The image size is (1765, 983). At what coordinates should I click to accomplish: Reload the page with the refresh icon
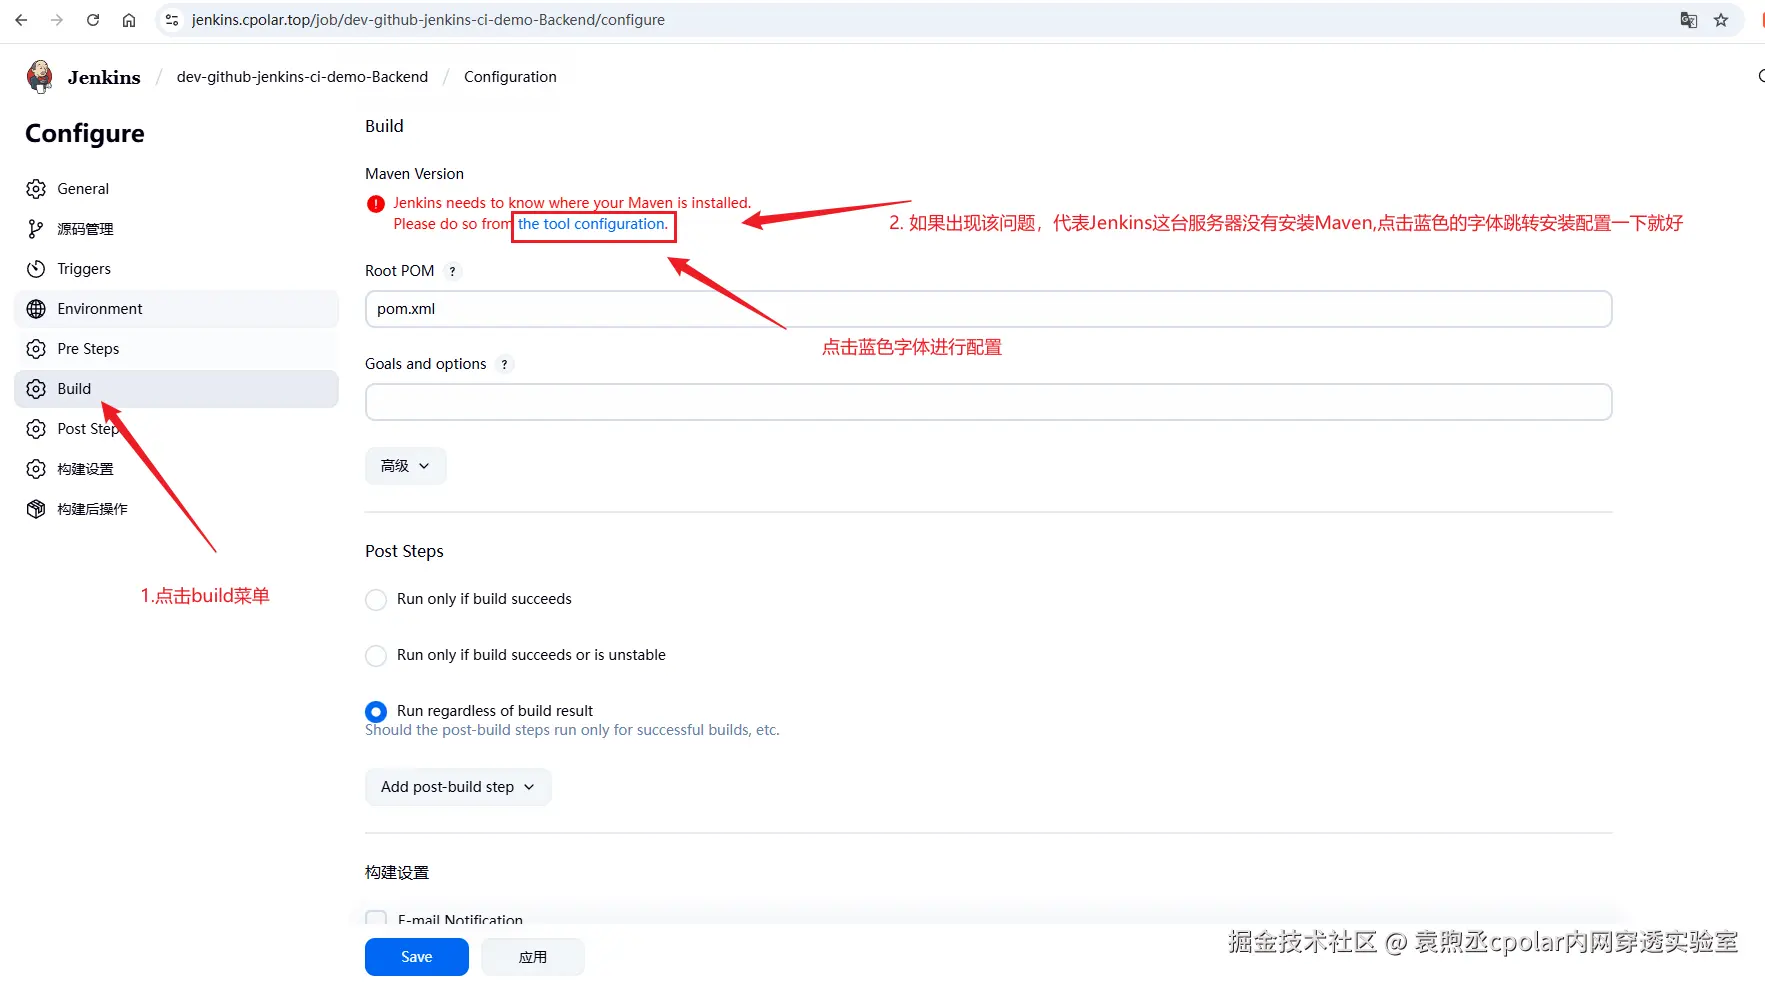click(93, 20)
